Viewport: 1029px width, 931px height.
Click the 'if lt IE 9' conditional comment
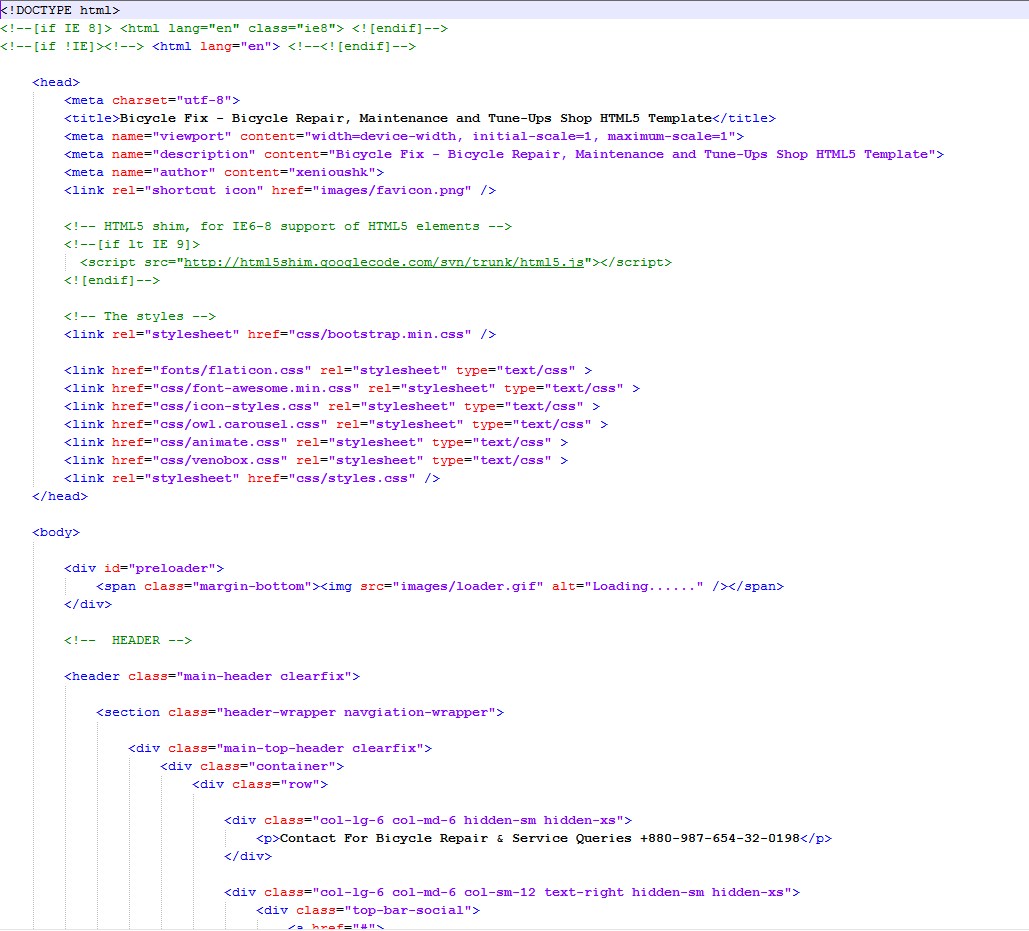click(132, 244)
